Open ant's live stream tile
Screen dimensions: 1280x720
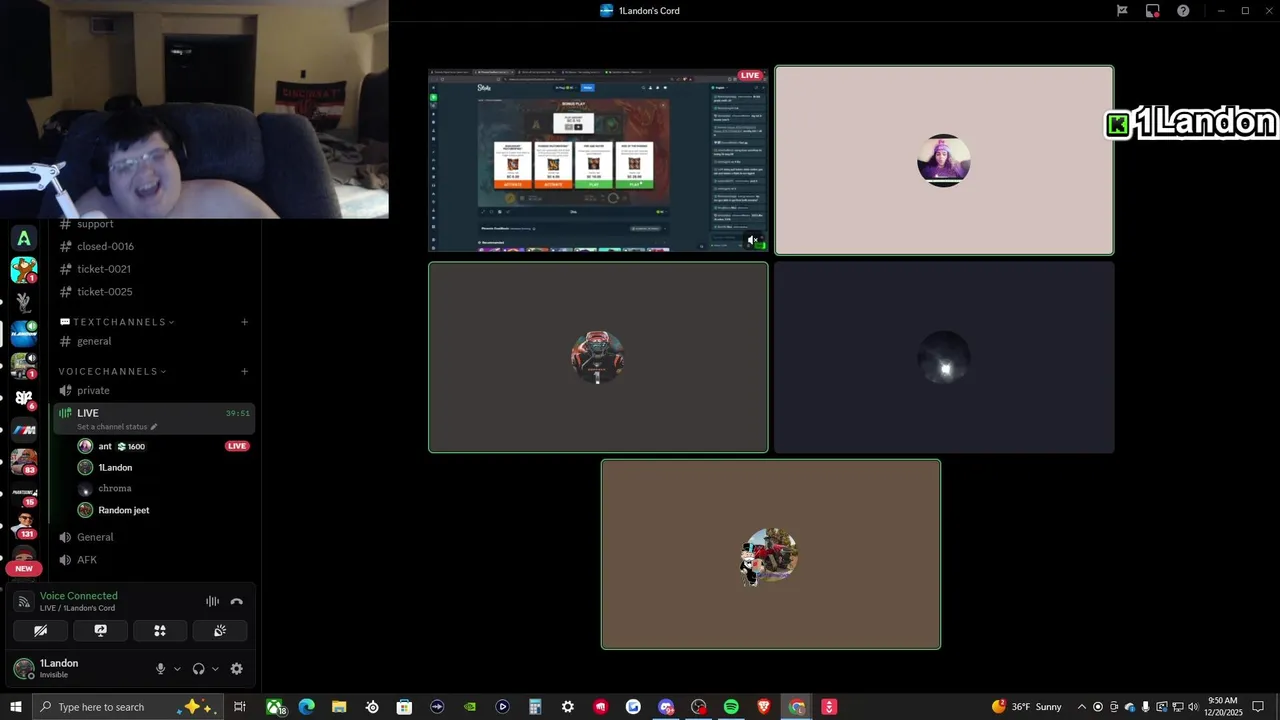598,160
